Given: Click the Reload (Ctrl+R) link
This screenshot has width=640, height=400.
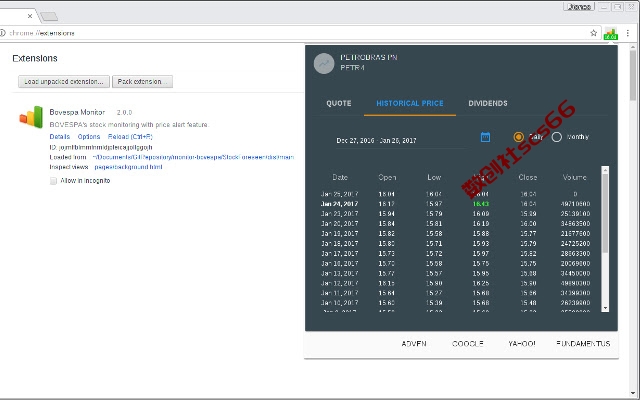Looking at the screenshot, I should pos(130,137).
